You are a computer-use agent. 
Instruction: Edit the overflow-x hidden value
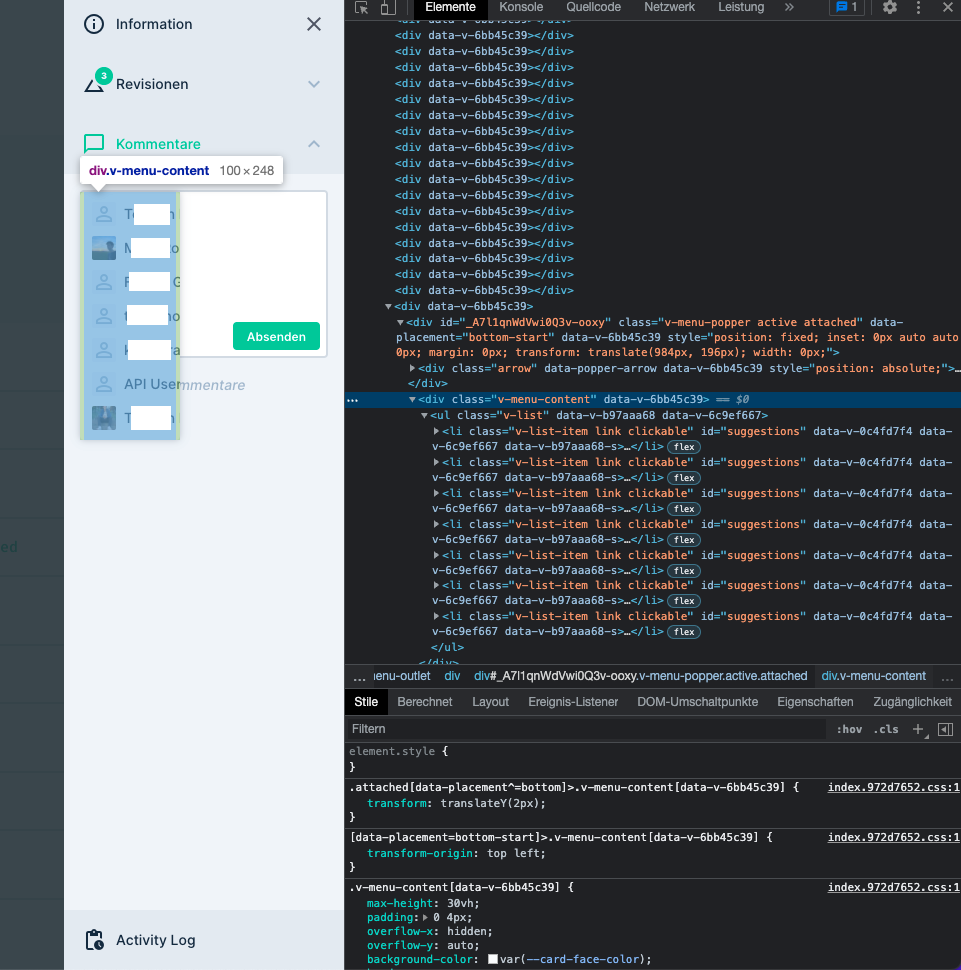click(x=467, y=932)
